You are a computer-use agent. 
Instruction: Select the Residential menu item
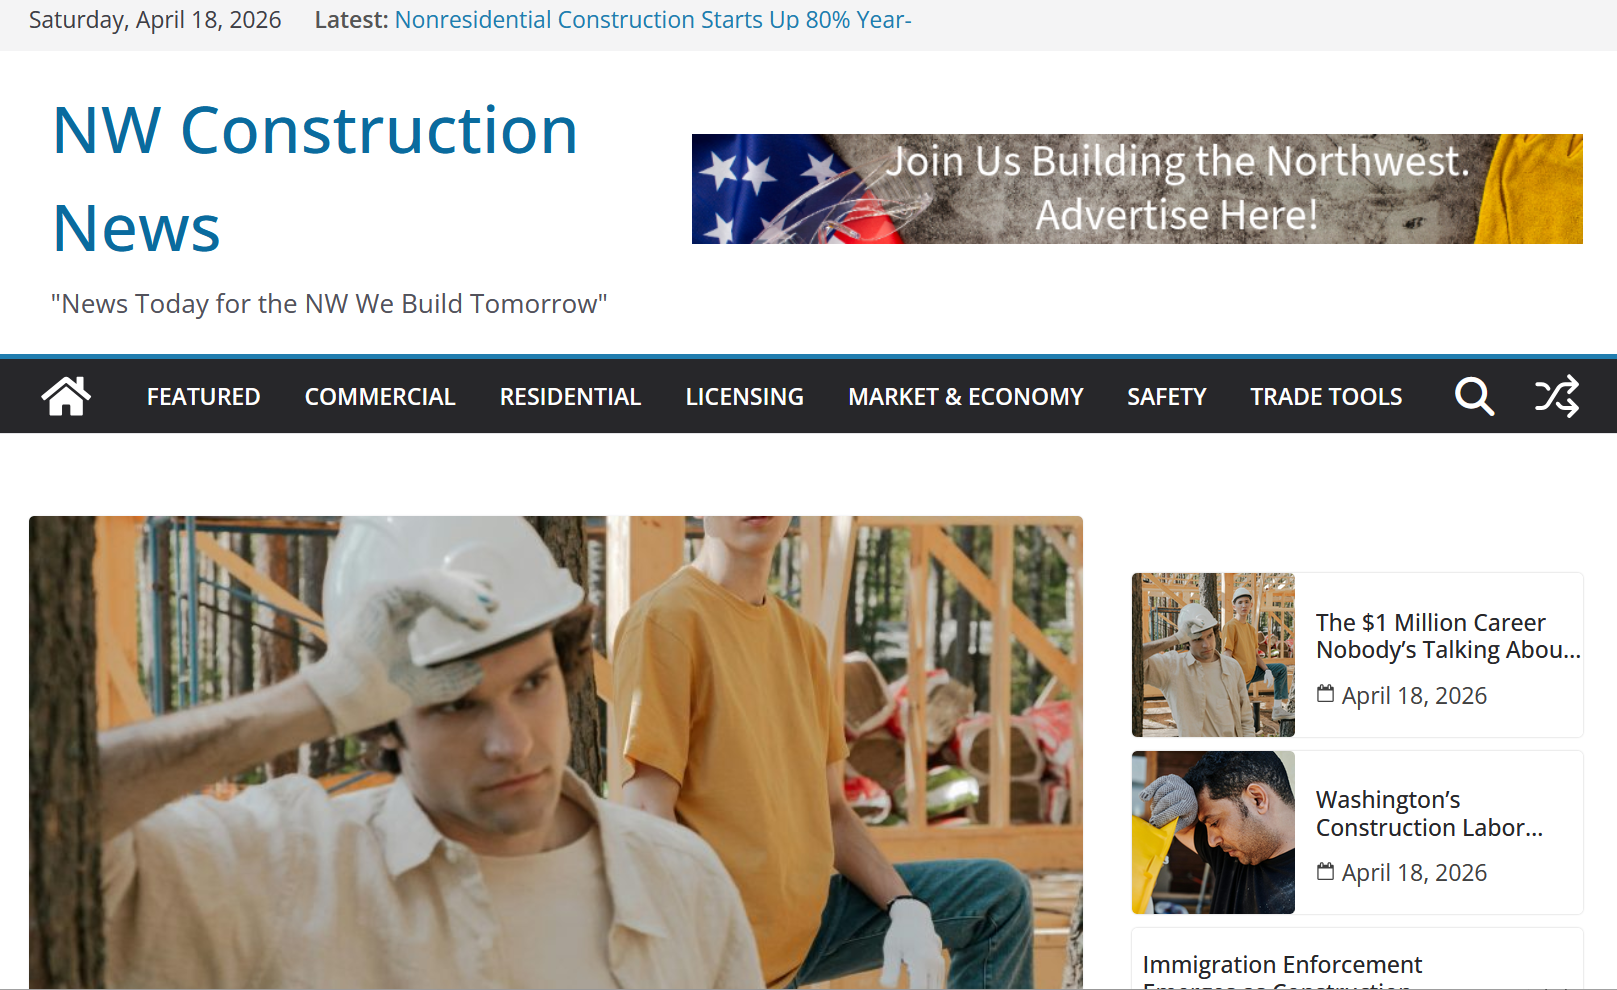570,397
